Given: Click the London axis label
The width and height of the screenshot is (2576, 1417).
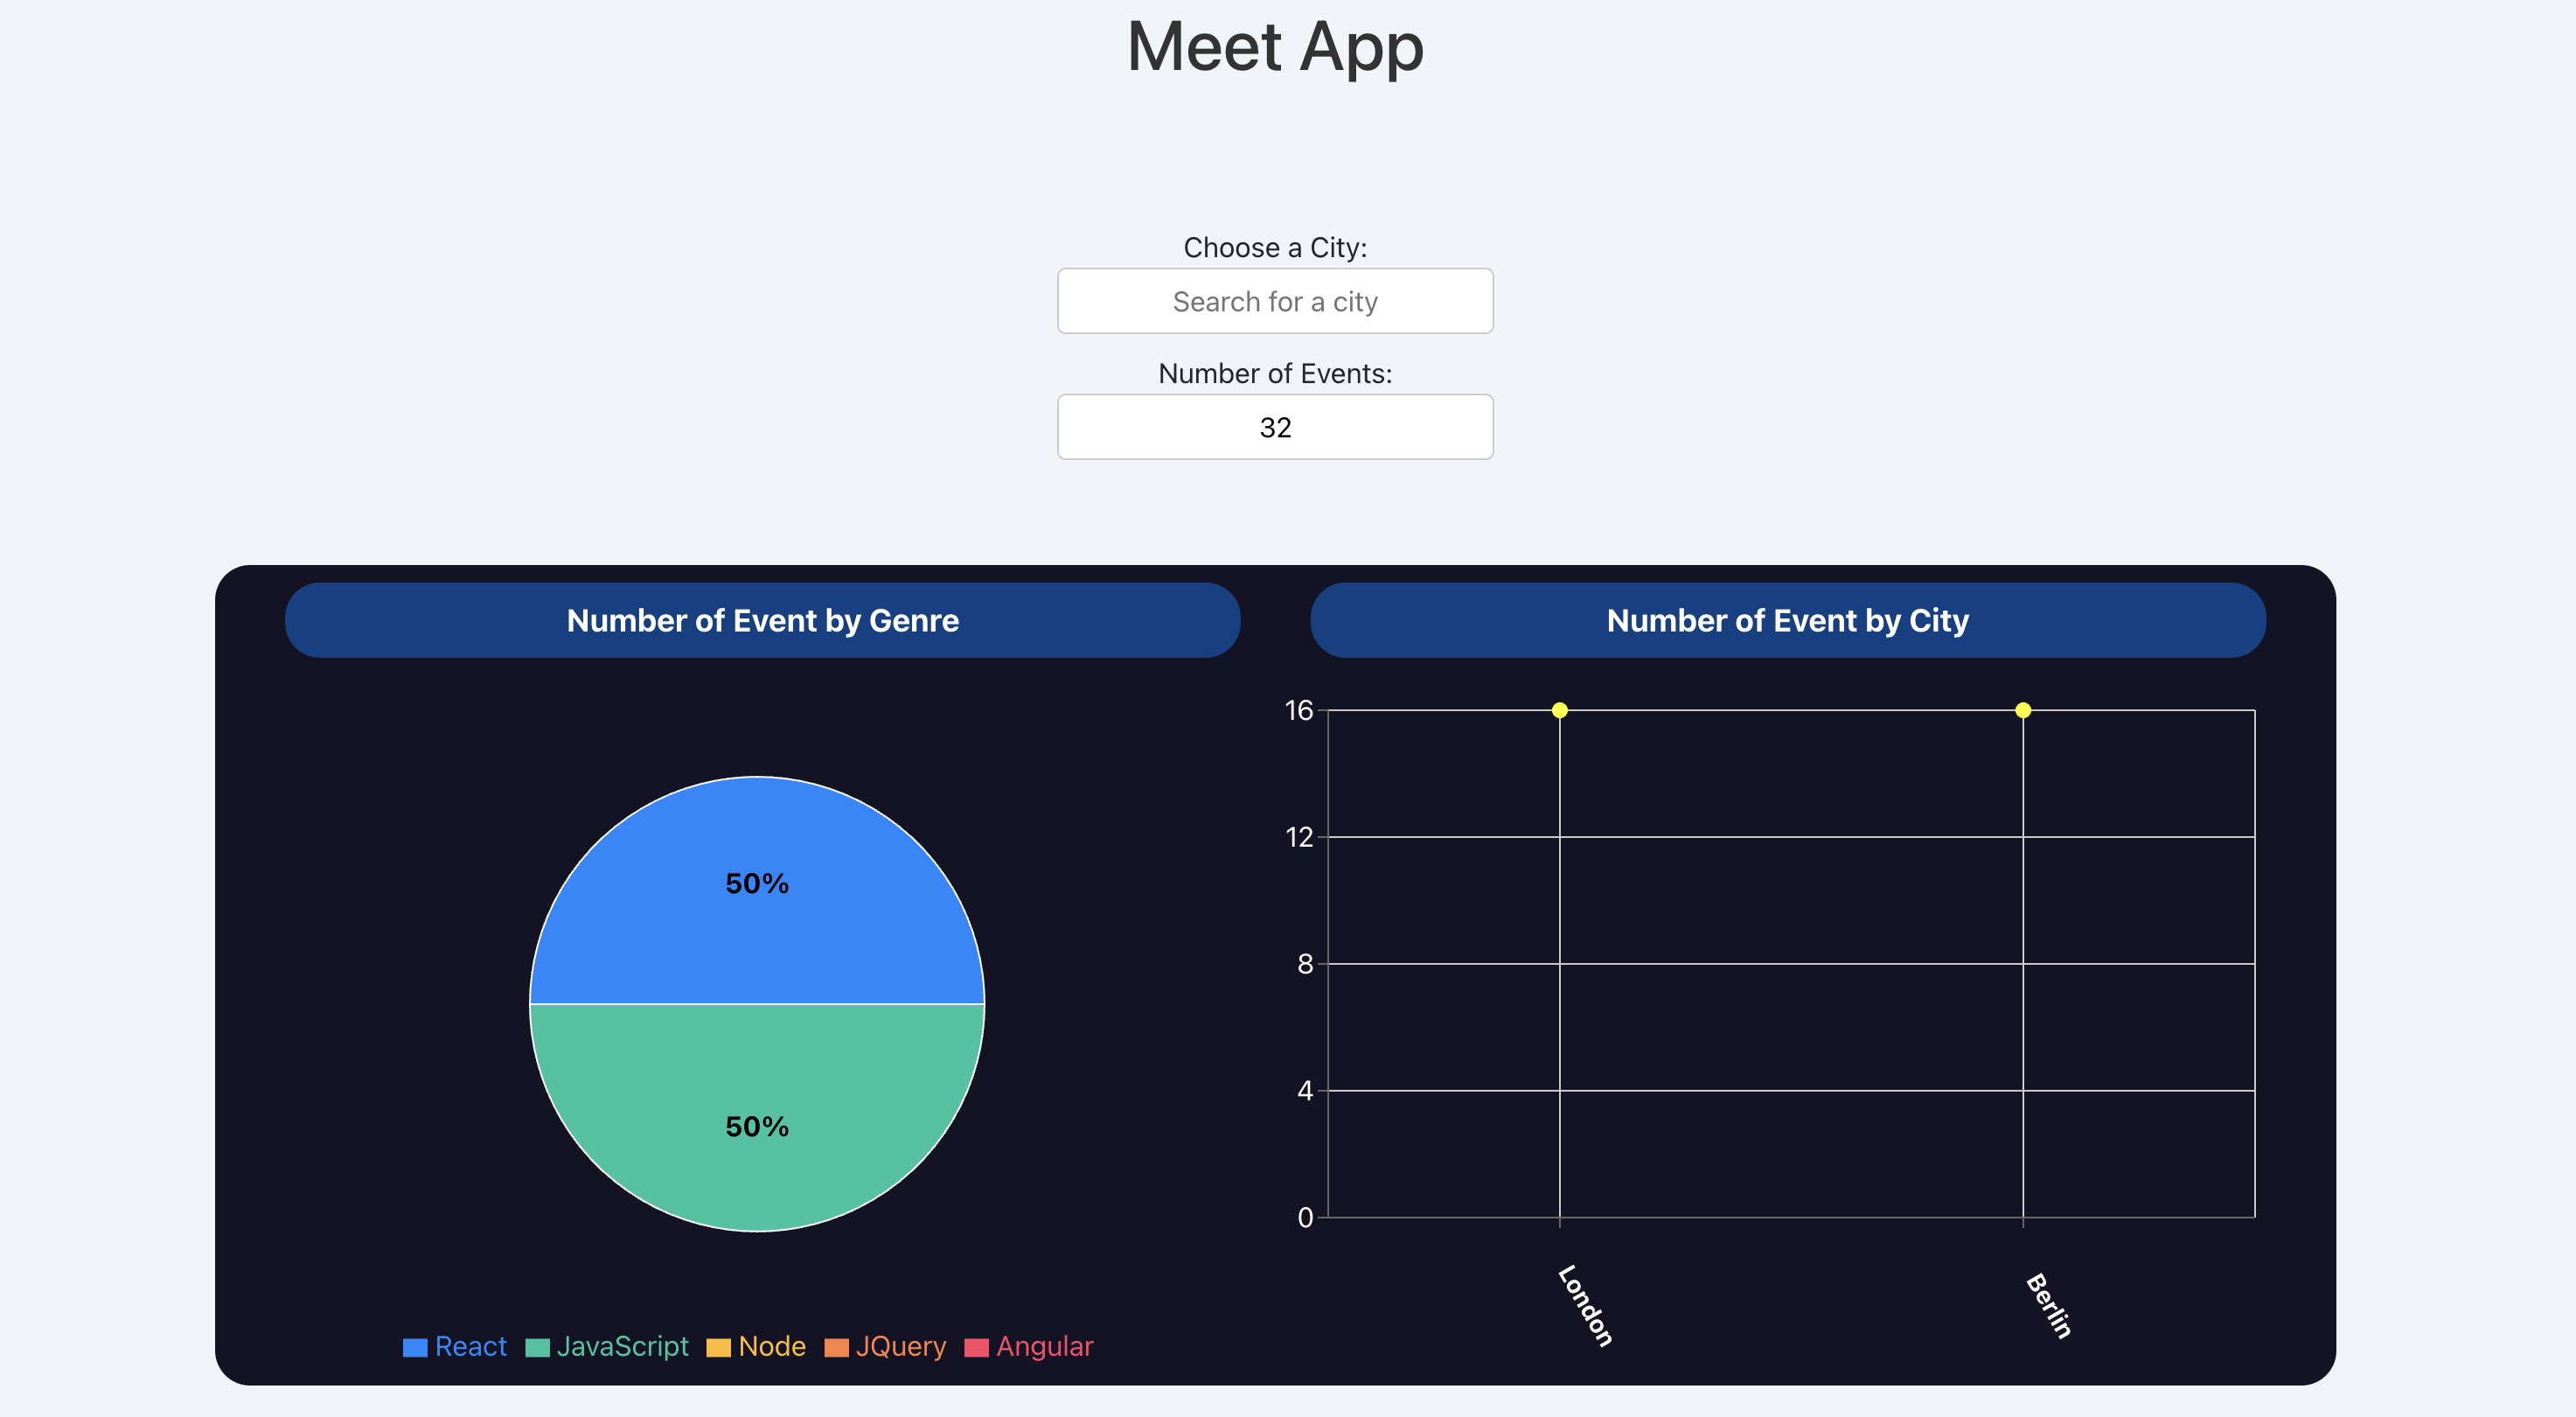Looking at the screenshot, I should click(x=1585, y=1306).
